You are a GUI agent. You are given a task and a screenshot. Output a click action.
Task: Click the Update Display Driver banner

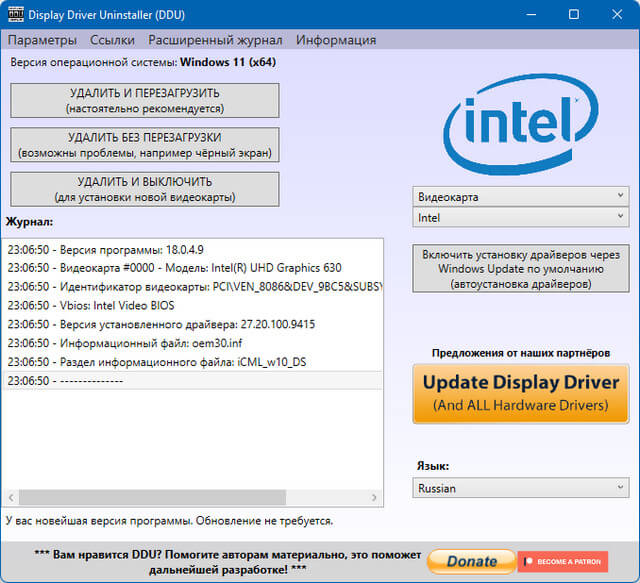click(x=520, y=393)
